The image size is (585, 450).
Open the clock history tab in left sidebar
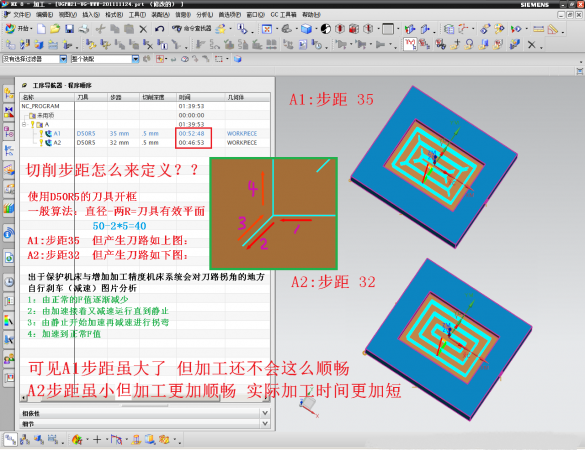click(9, 282)
